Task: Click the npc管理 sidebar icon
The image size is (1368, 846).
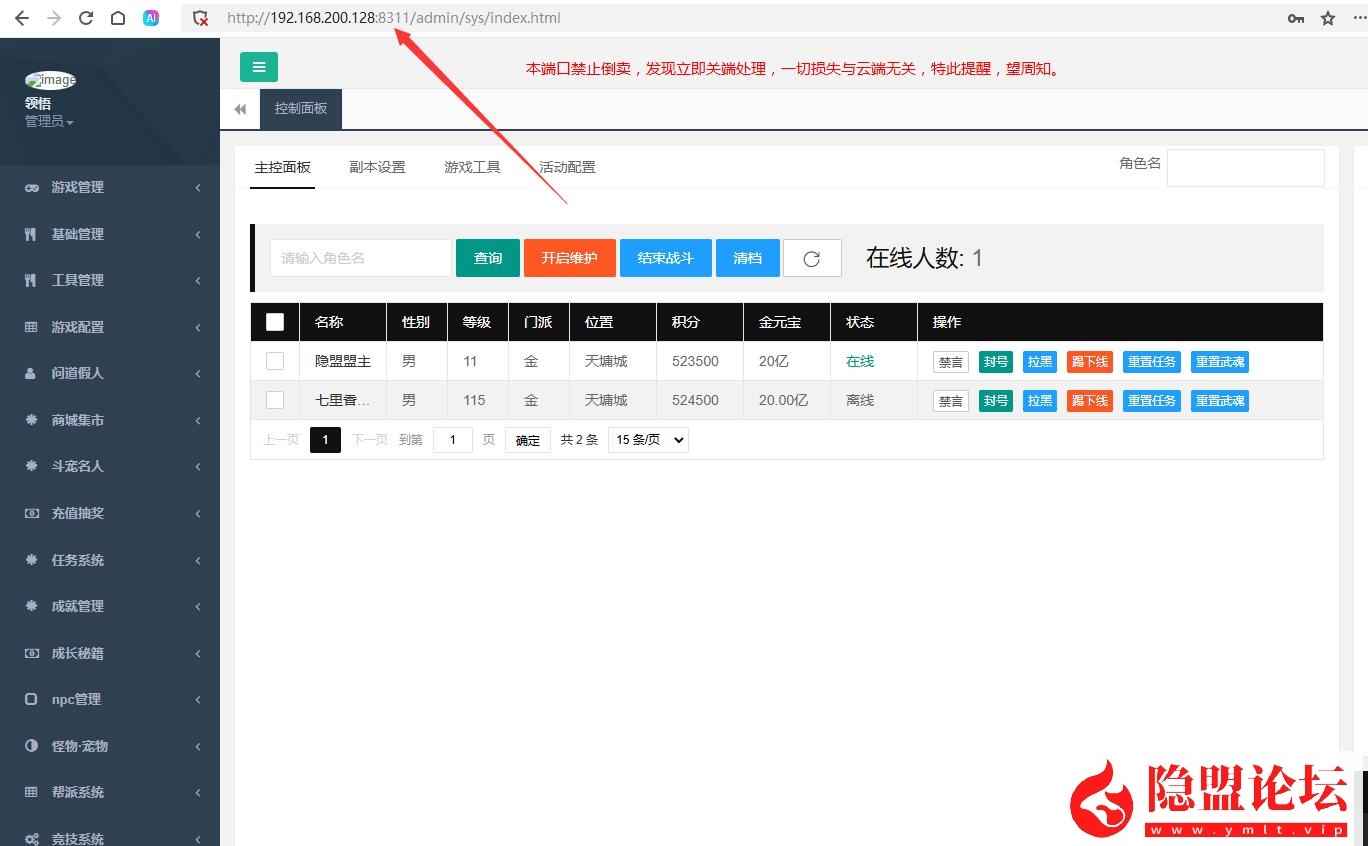Action: point(30,699)
